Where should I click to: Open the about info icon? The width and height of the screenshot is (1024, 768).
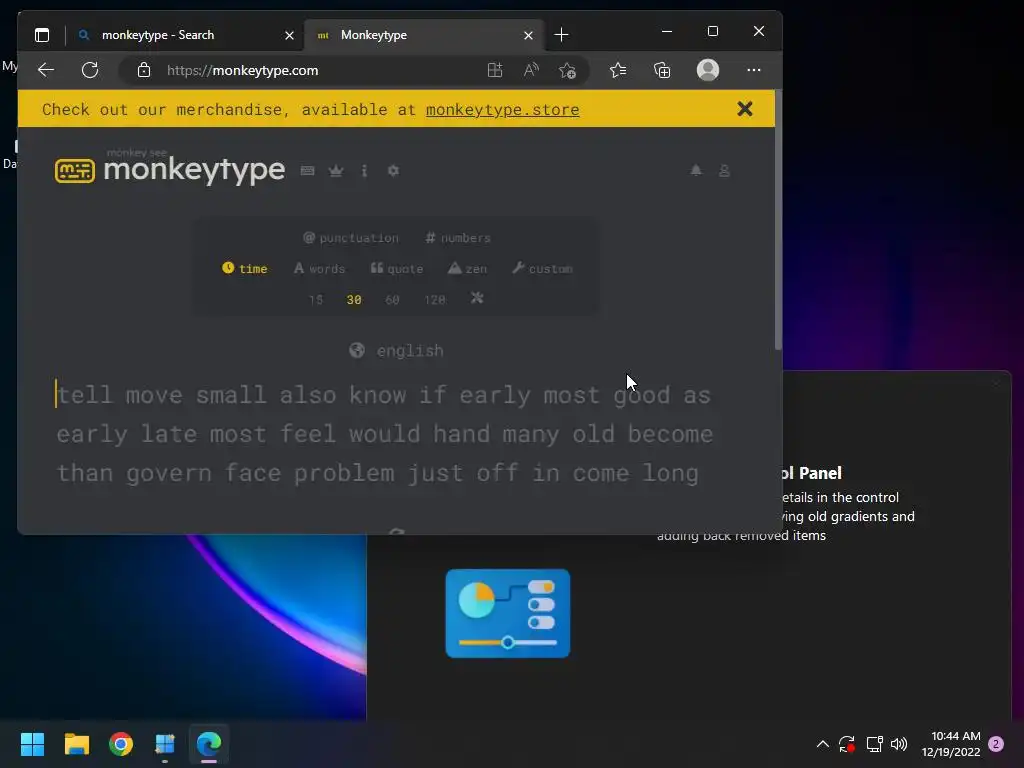tap(364, 170)
